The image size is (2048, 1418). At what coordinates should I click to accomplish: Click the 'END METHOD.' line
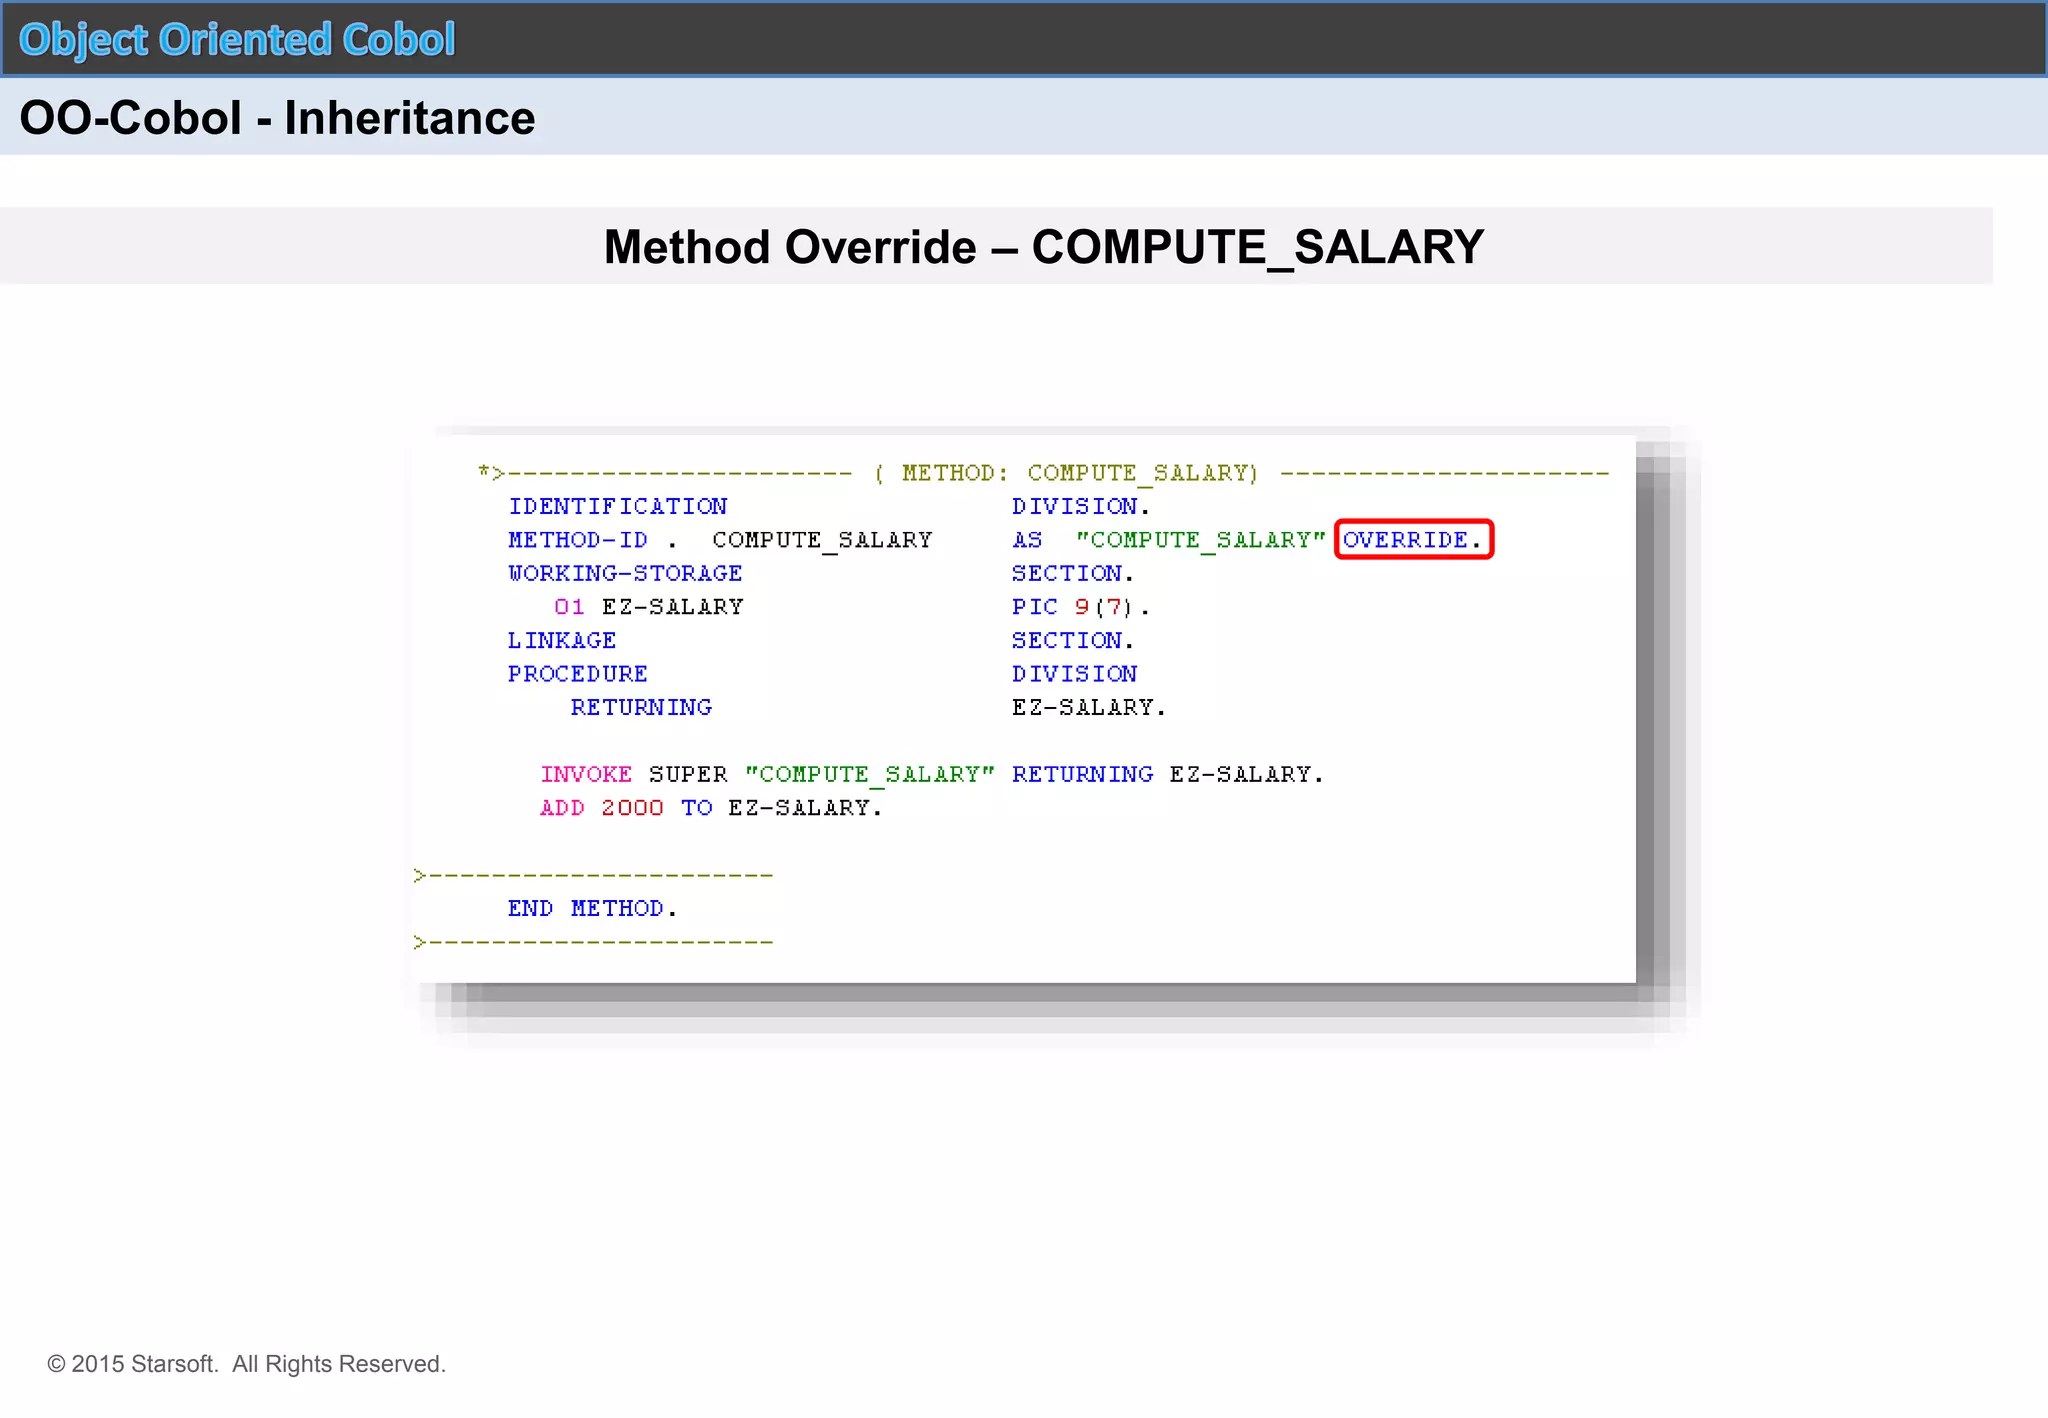tap(593, 908)
